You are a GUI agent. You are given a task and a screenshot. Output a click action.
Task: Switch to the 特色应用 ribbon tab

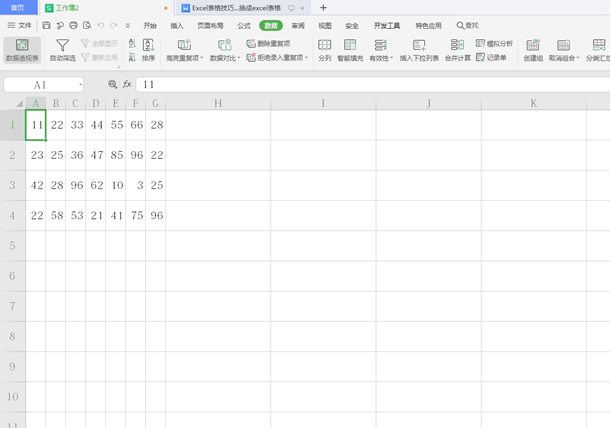point(428,26)
